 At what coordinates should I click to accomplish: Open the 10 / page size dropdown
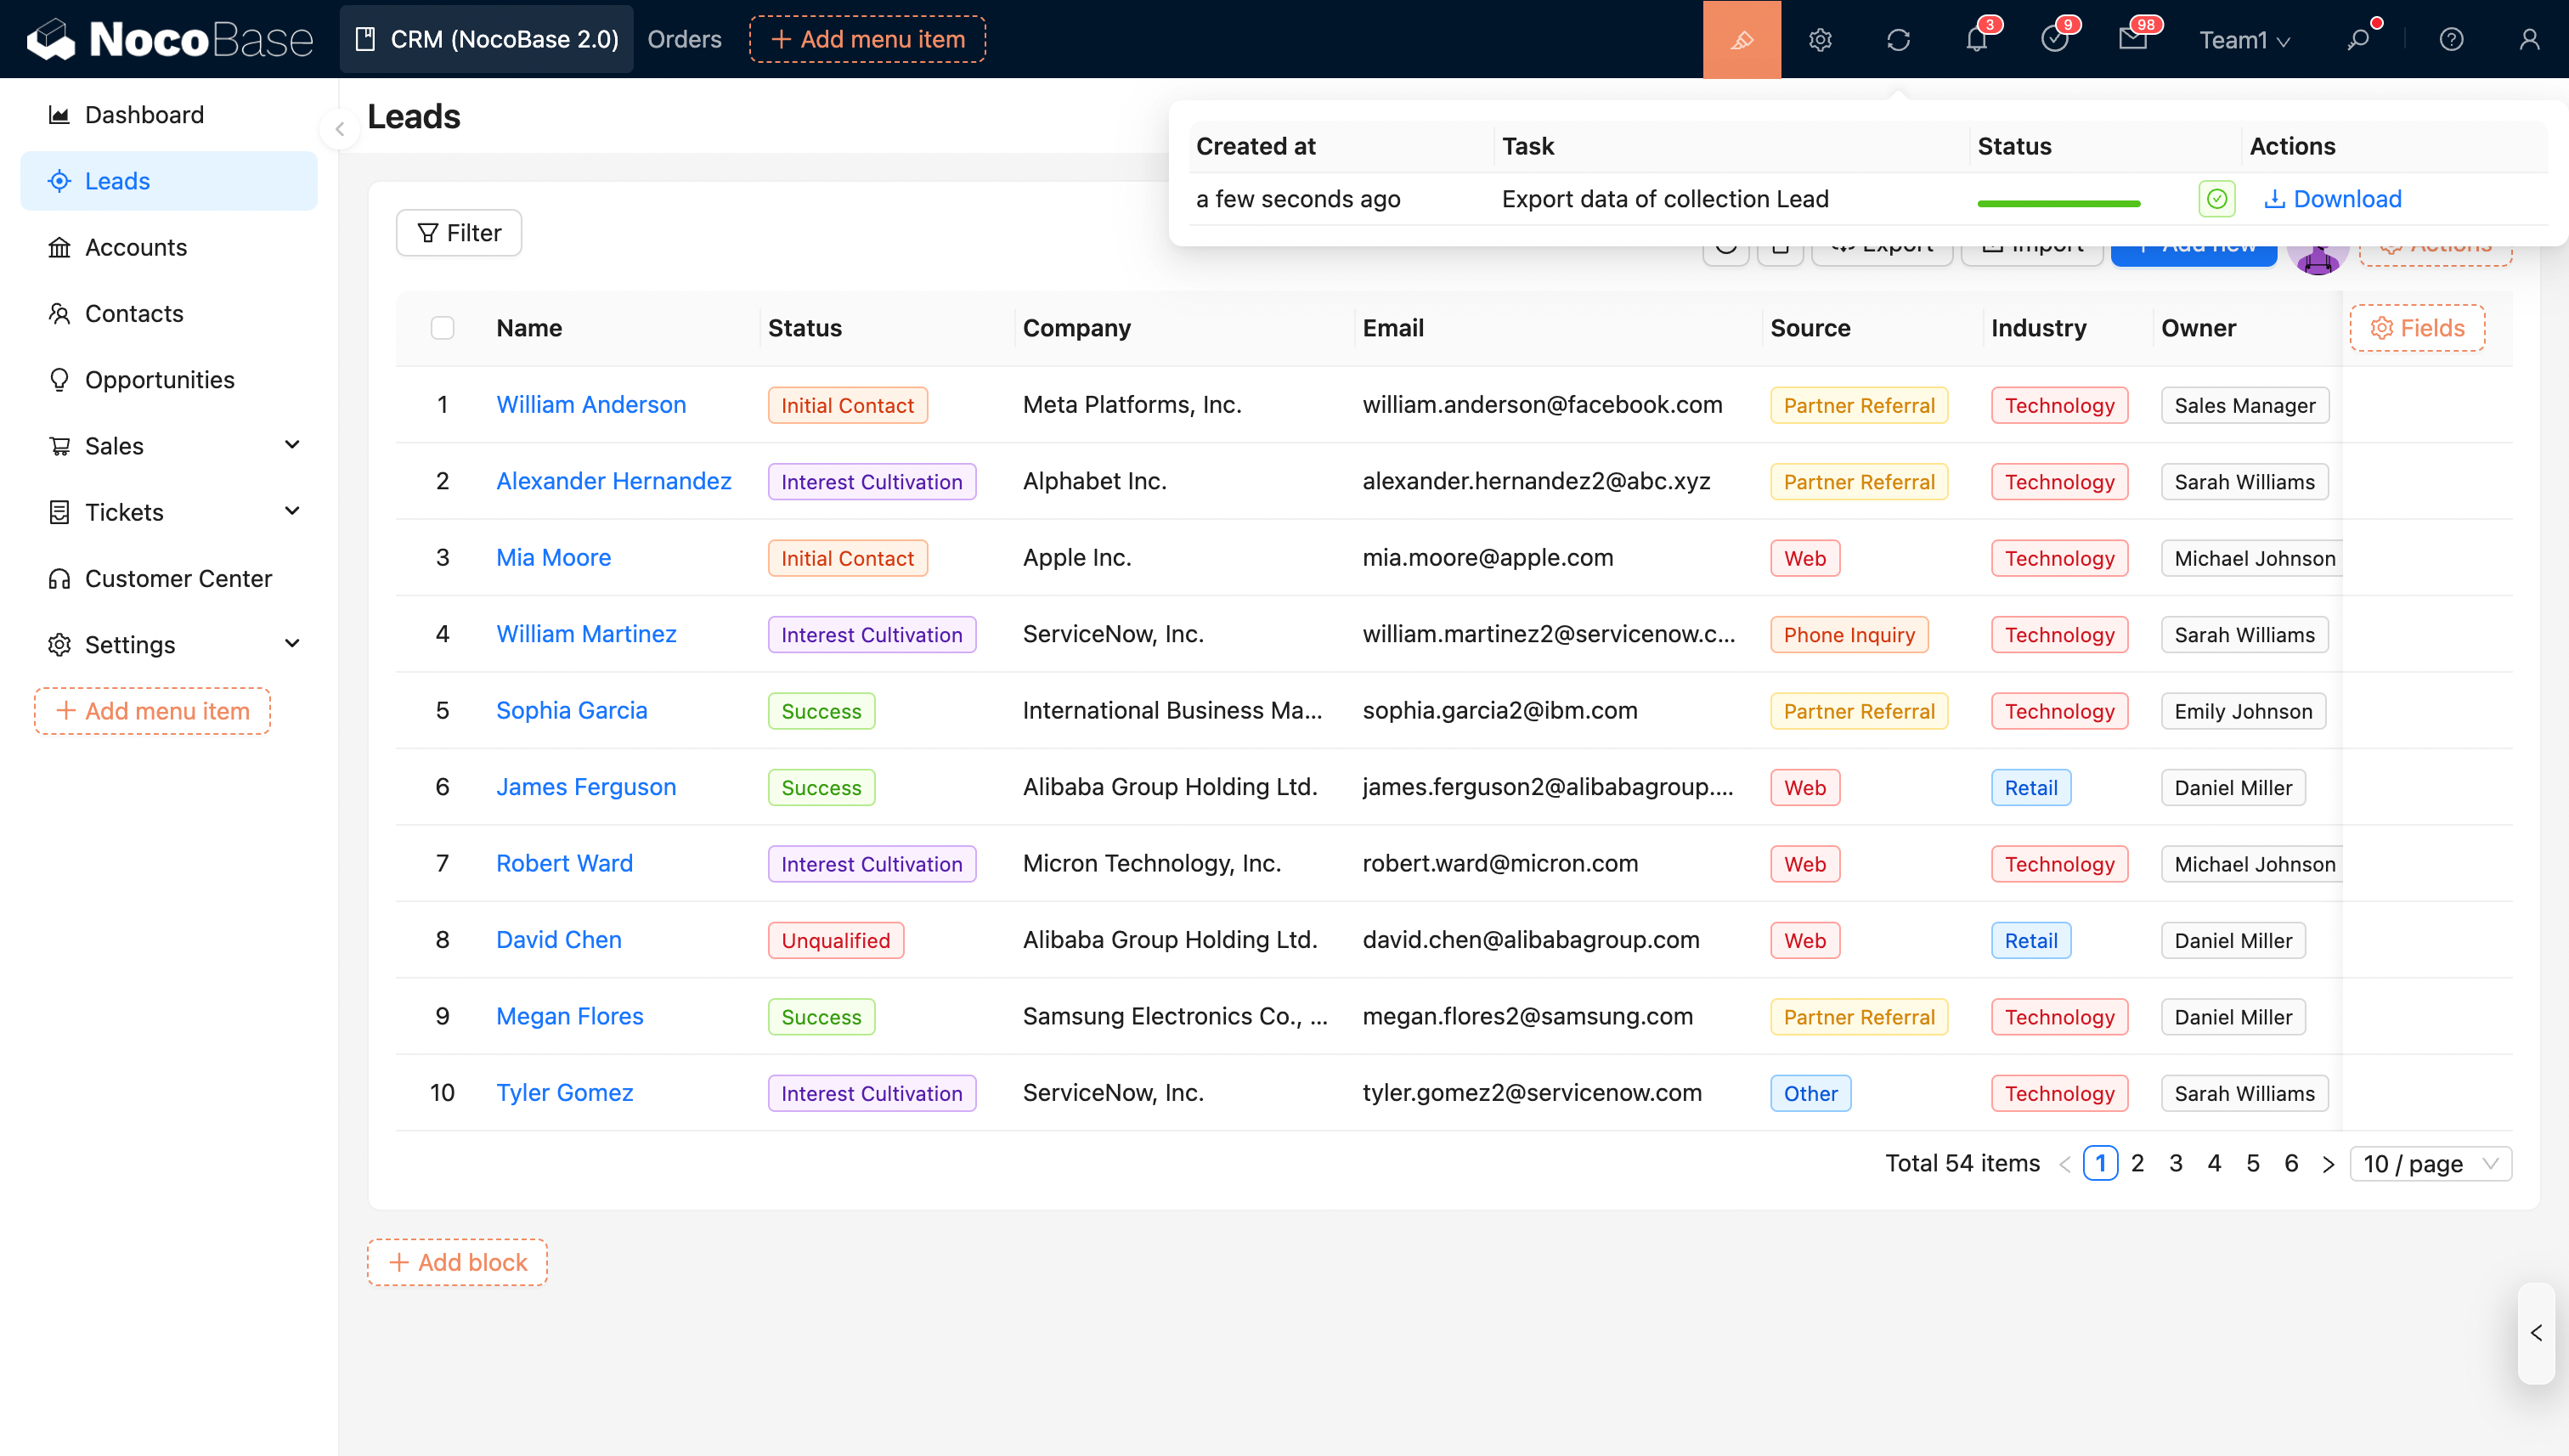(2430, 1163)
